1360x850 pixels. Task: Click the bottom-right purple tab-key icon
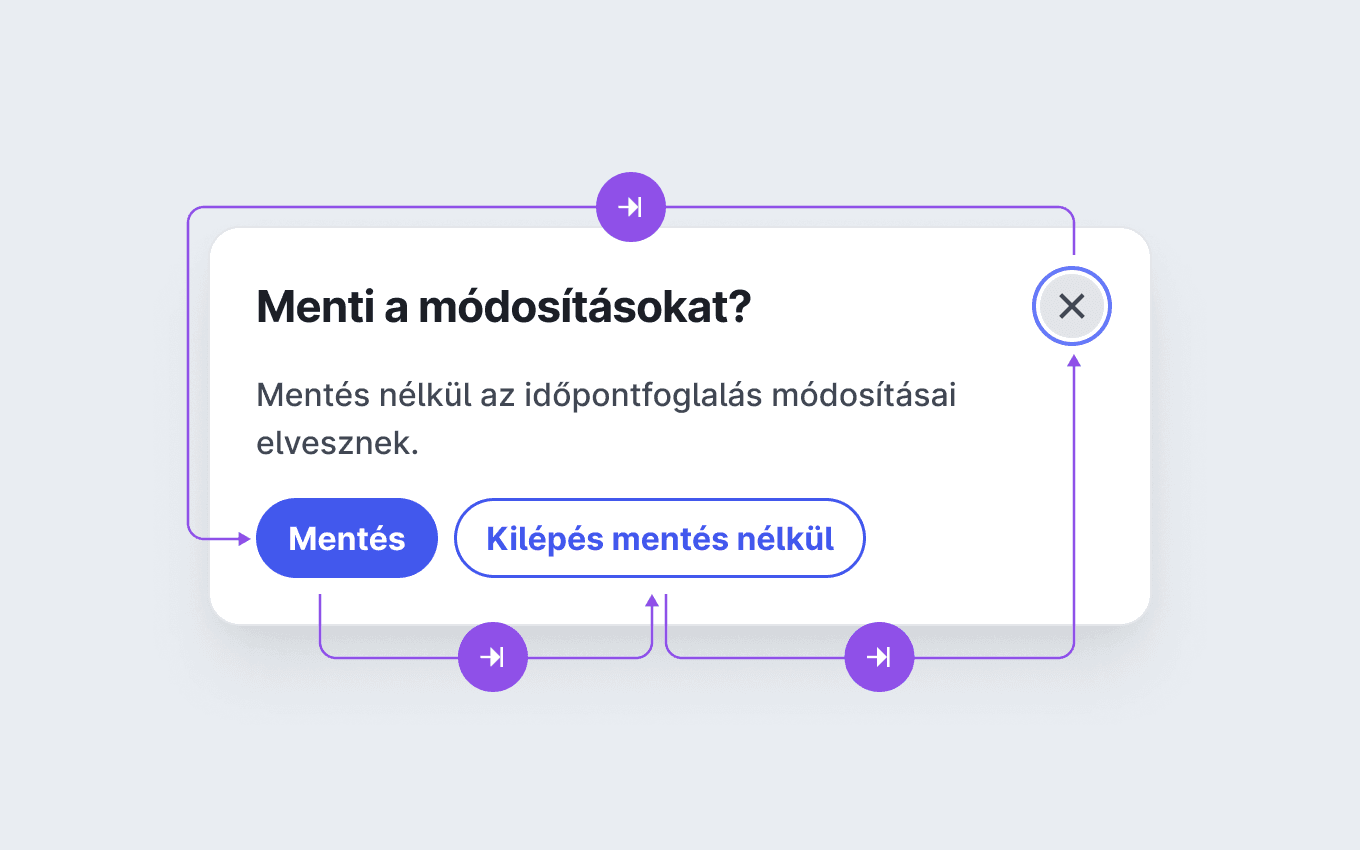[x=879, y=657]
